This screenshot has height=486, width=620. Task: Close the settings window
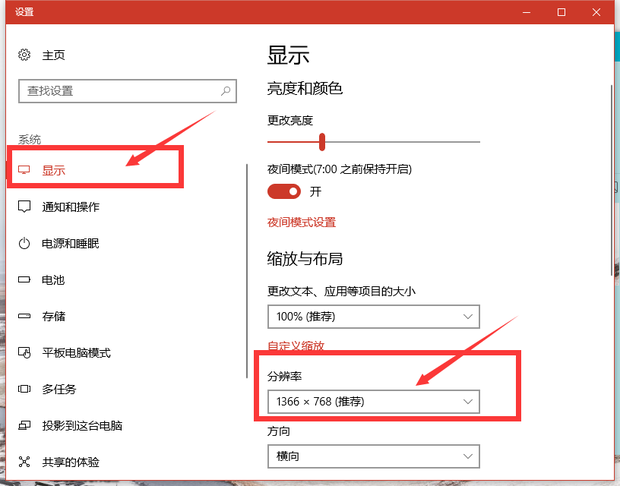tap(596, 12)
